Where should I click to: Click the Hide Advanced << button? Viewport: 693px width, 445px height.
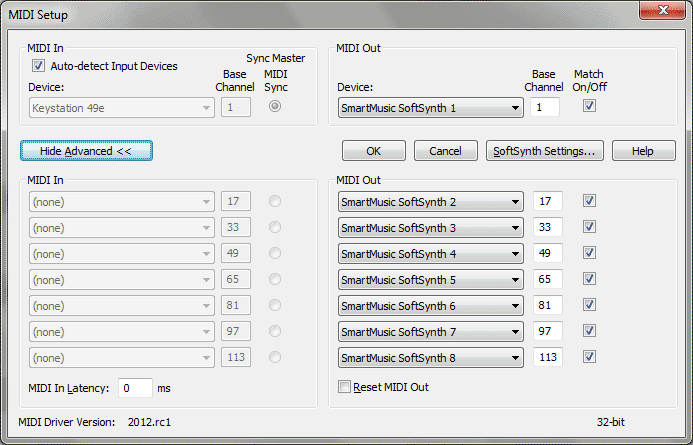[86, 151]
